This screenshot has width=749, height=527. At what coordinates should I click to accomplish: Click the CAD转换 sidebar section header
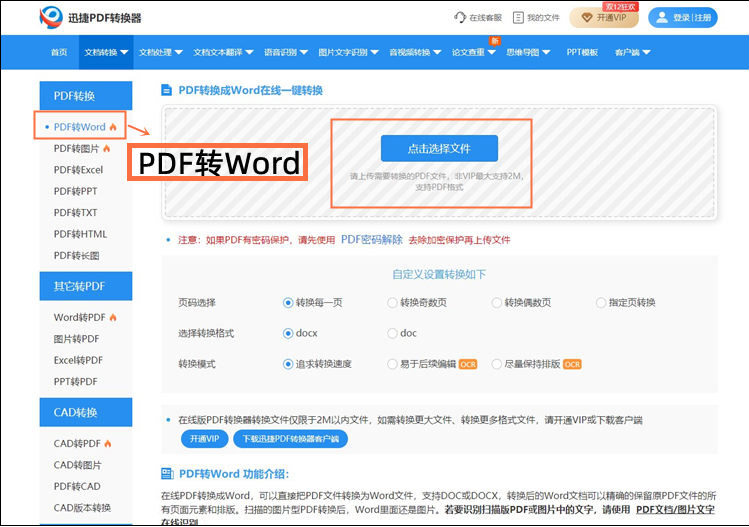click(x=86, y=412)
